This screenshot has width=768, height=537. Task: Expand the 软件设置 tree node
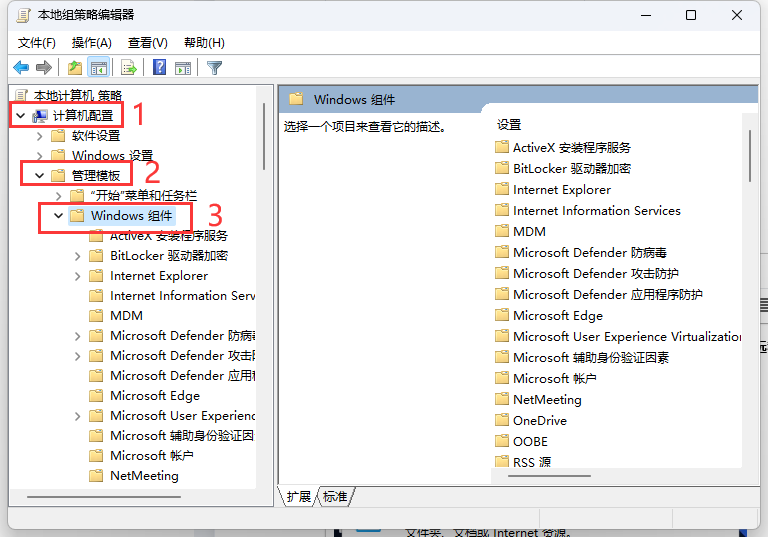tap(39, 136)
